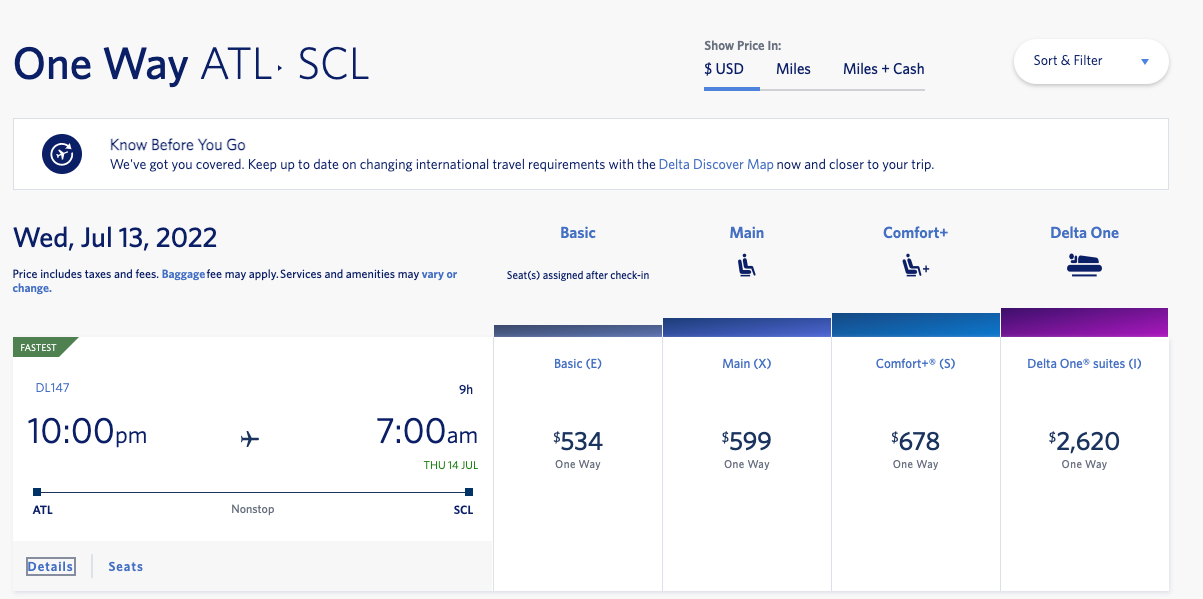Expand flight Details for DL147
Image resolution: width=1203 pixels, height=599 pixels.
pos(51,566)
